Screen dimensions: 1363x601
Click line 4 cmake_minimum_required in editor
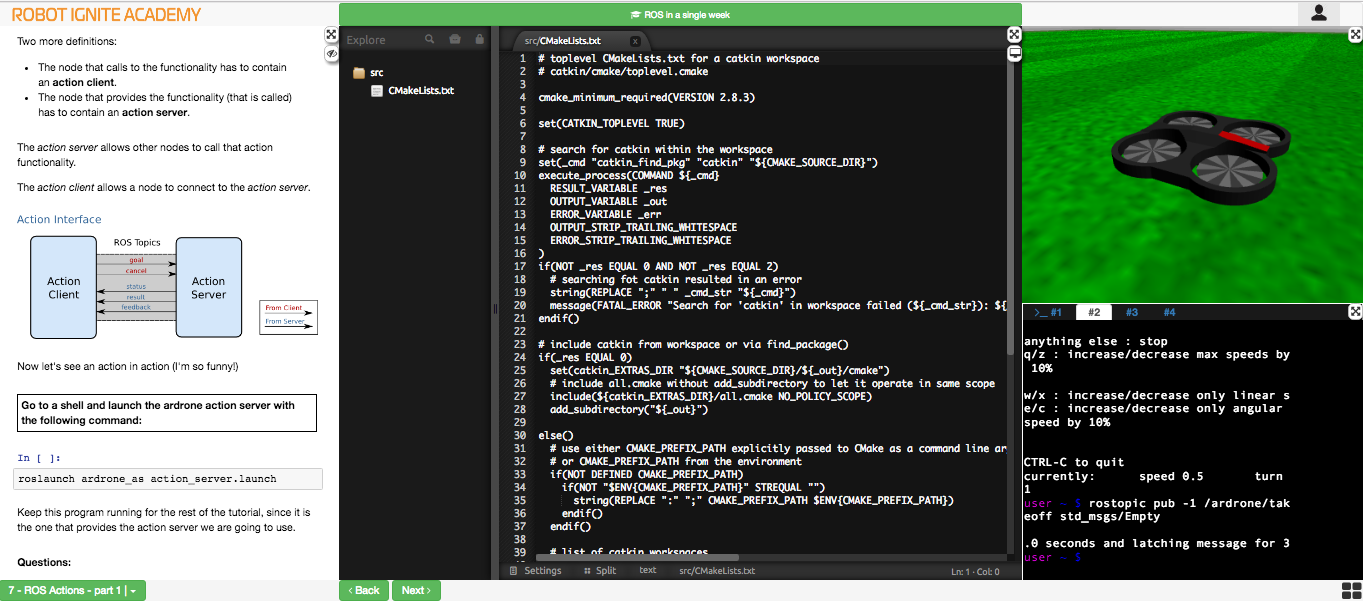pyautogui.click(x=646, y=97)
